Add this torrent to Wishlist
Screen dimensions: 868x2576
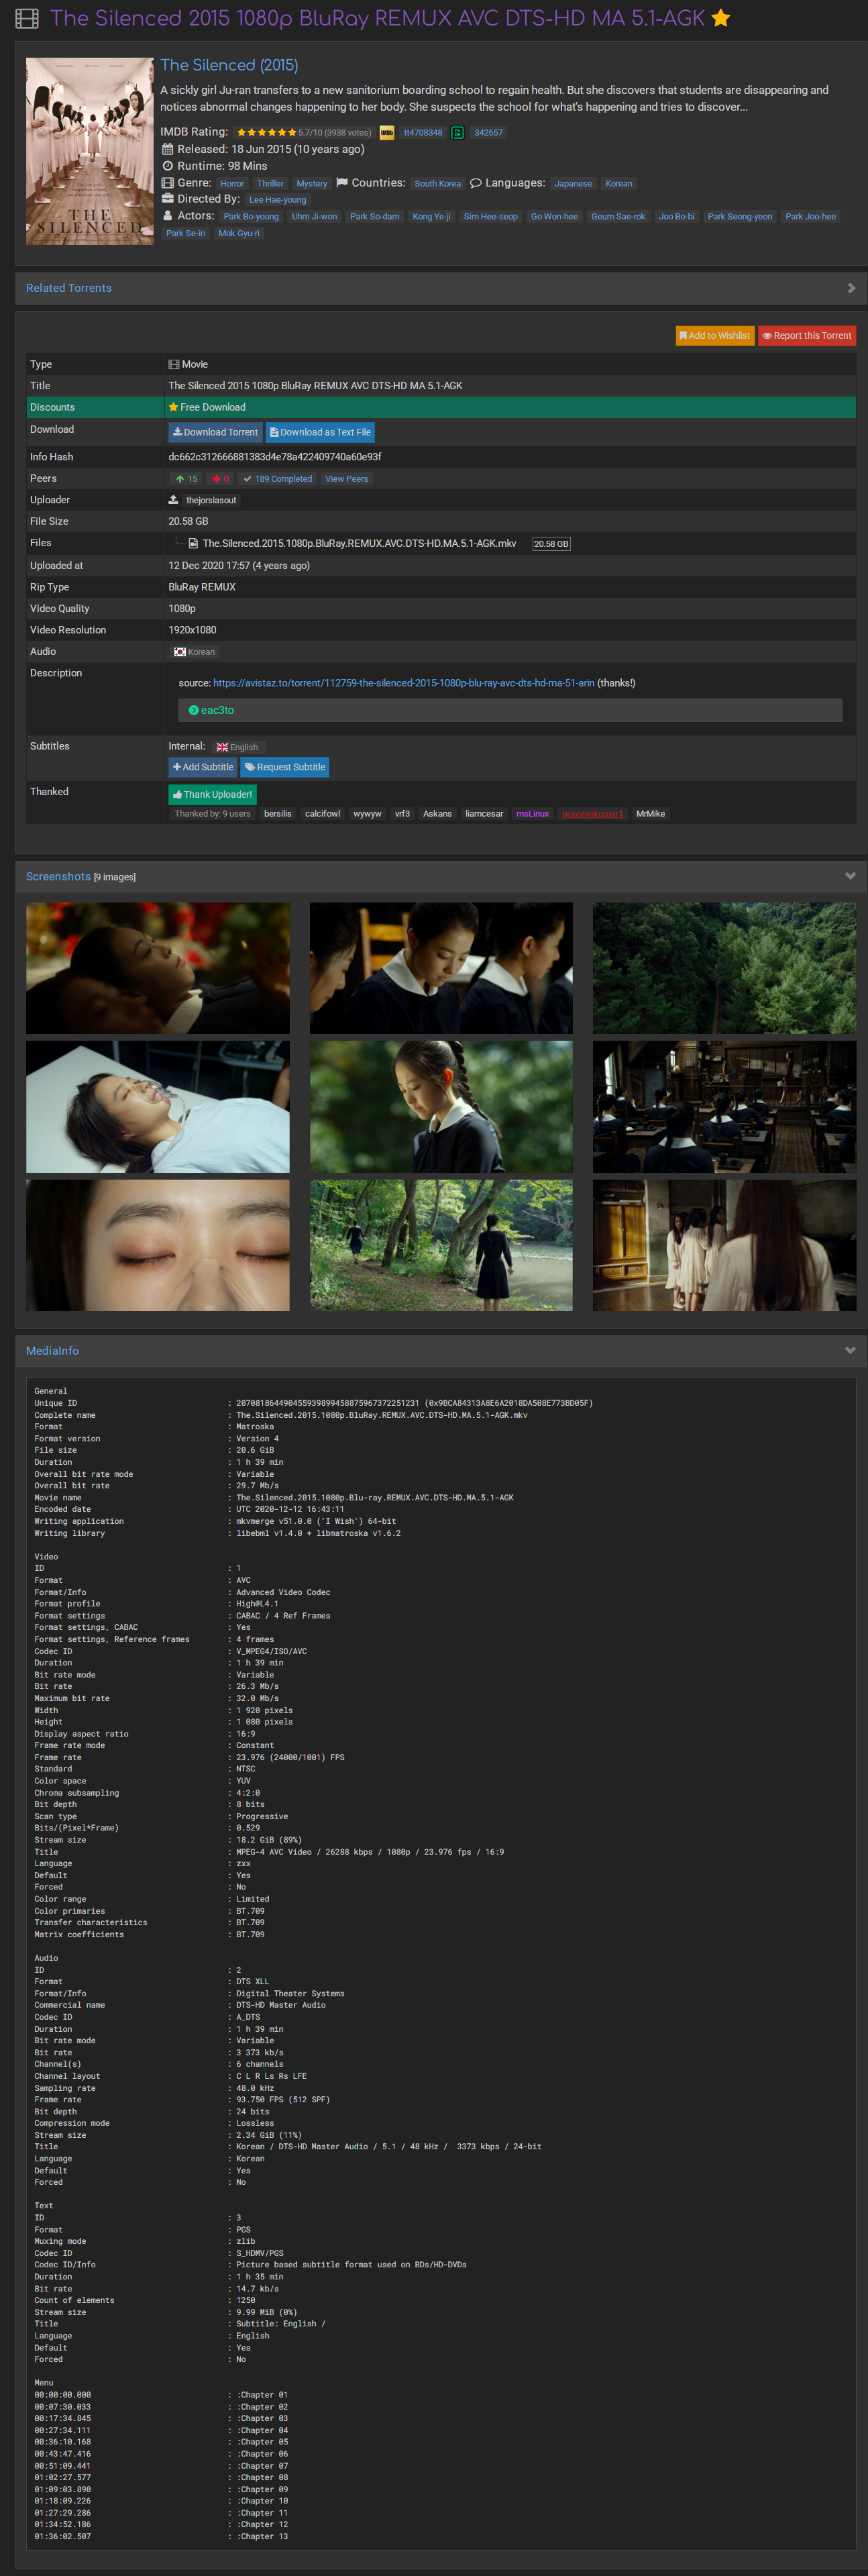(715, 336)
